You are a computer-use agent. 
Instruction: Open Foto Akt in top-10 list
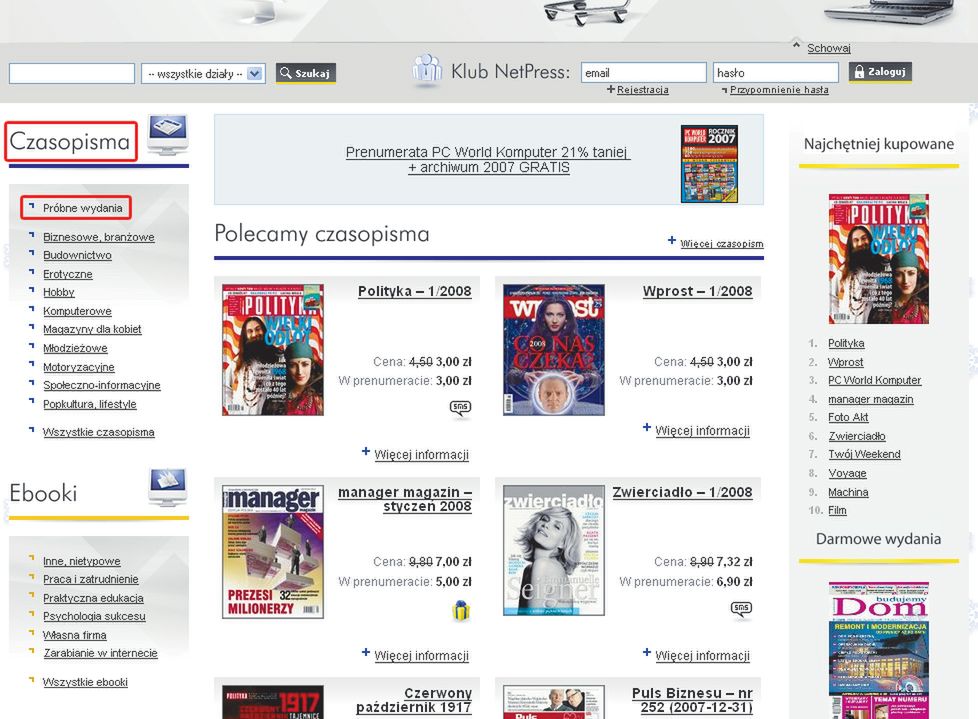(x=848, y=417)
